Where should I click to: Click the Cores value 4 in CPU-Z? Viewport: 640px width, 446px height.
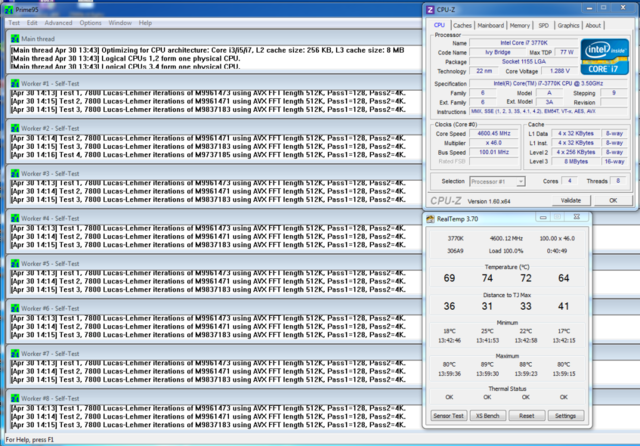[x=569, y=181]
